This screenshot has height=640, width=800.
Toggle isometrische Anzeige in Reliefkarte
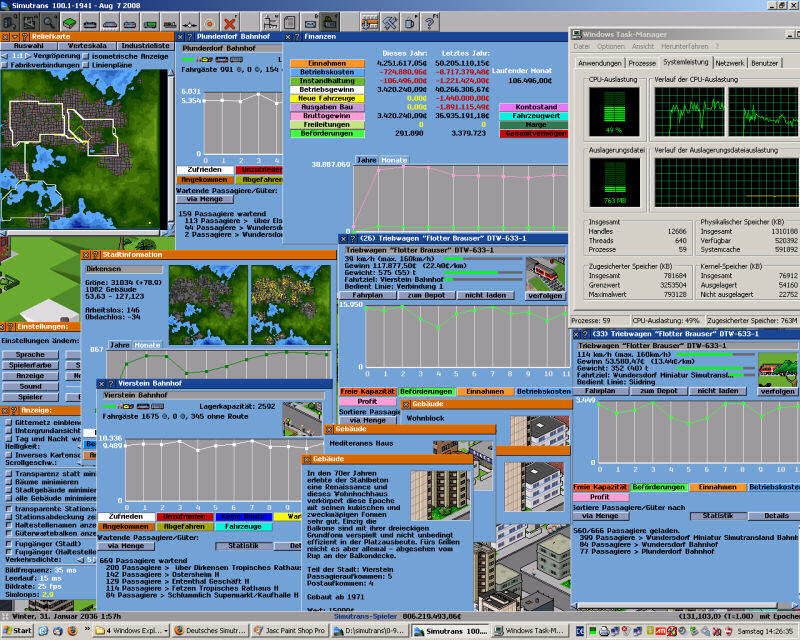pyautogui.click(x=84, y=57)
